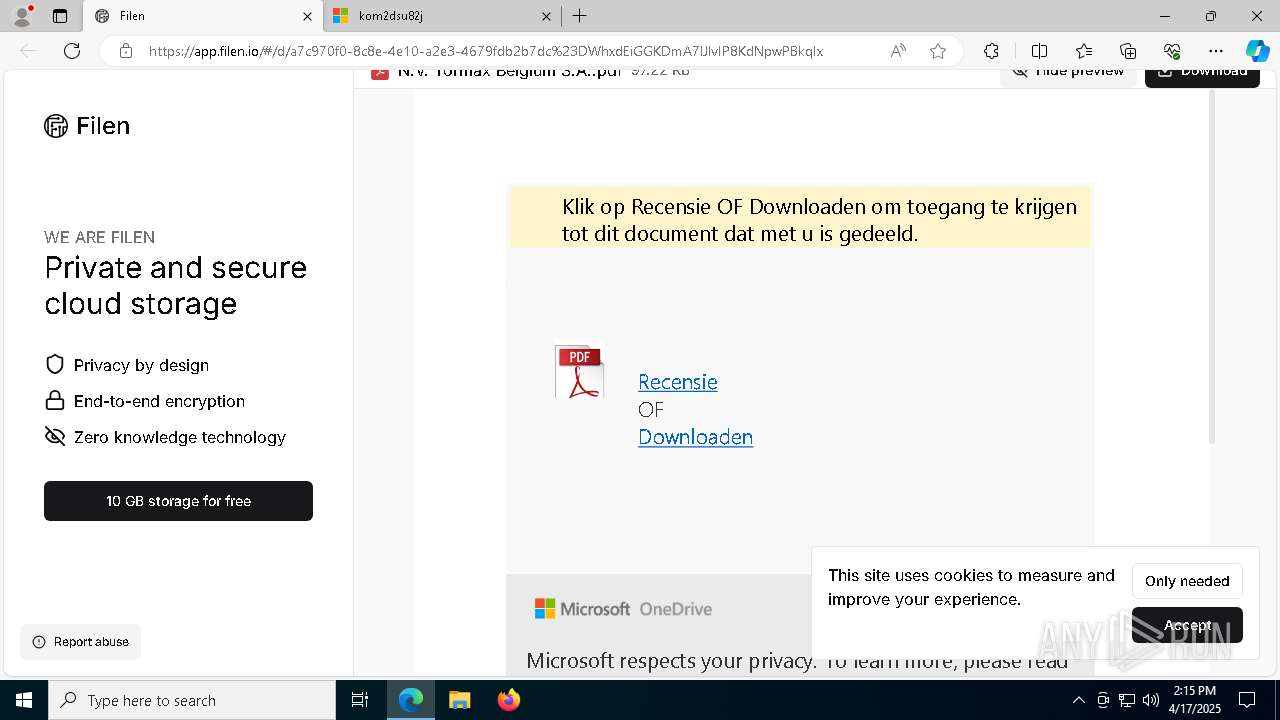Open browser Extensions icon

coord(991,51)
